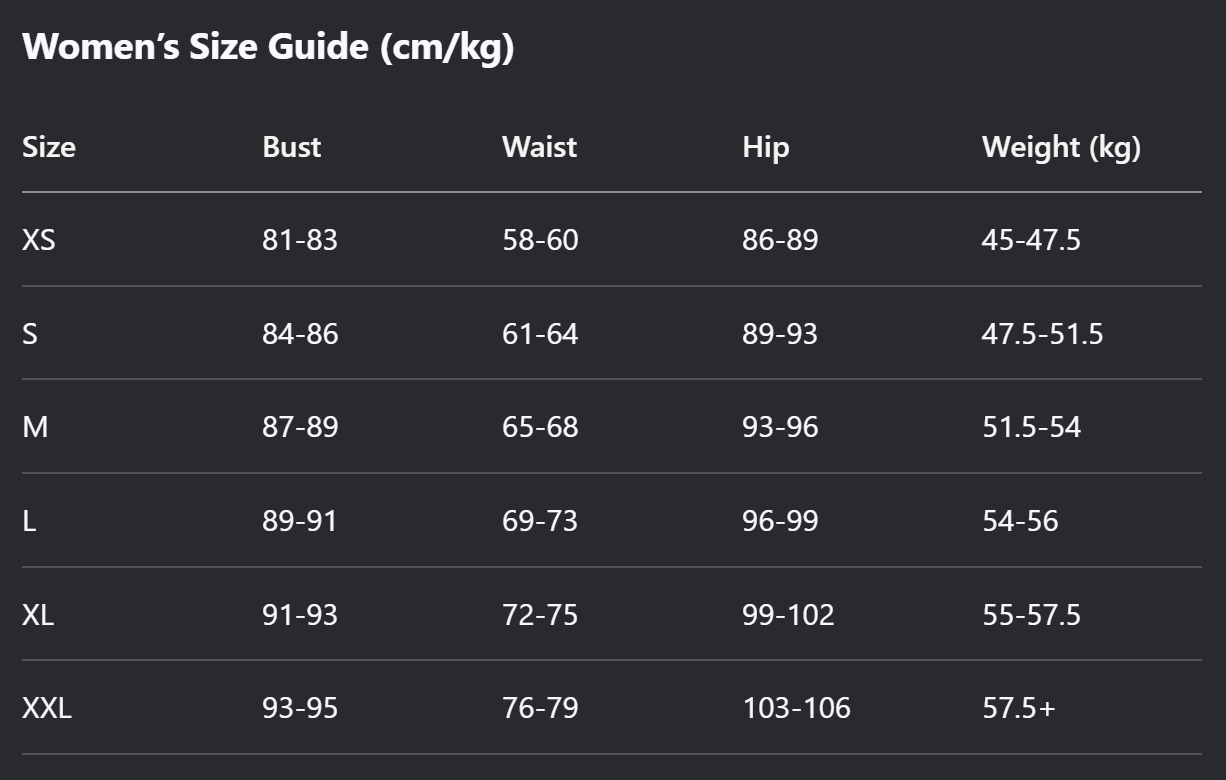Image resolution: width=1226 pixels, height=780 pixels.
Task: Click bust value 81-83
Action: pos(300,240)
